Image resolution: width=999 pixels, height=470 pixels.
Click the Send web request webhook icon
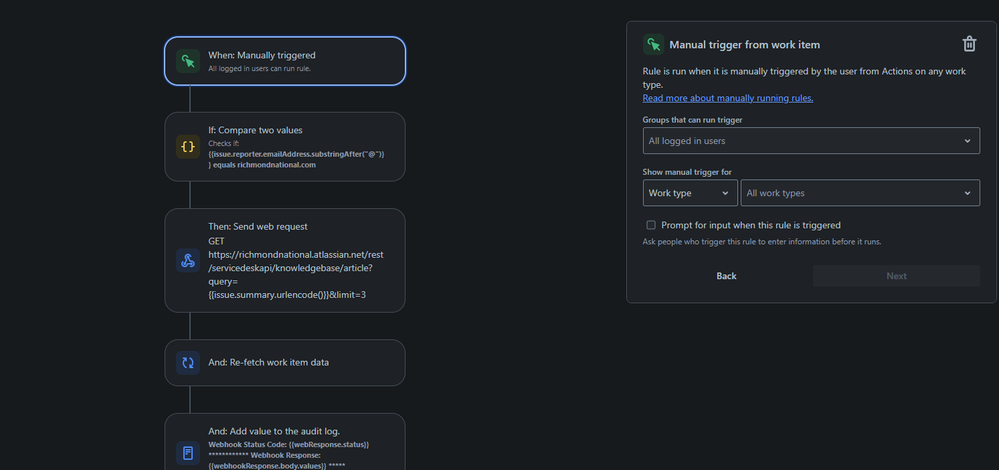[x=188, y=261]
